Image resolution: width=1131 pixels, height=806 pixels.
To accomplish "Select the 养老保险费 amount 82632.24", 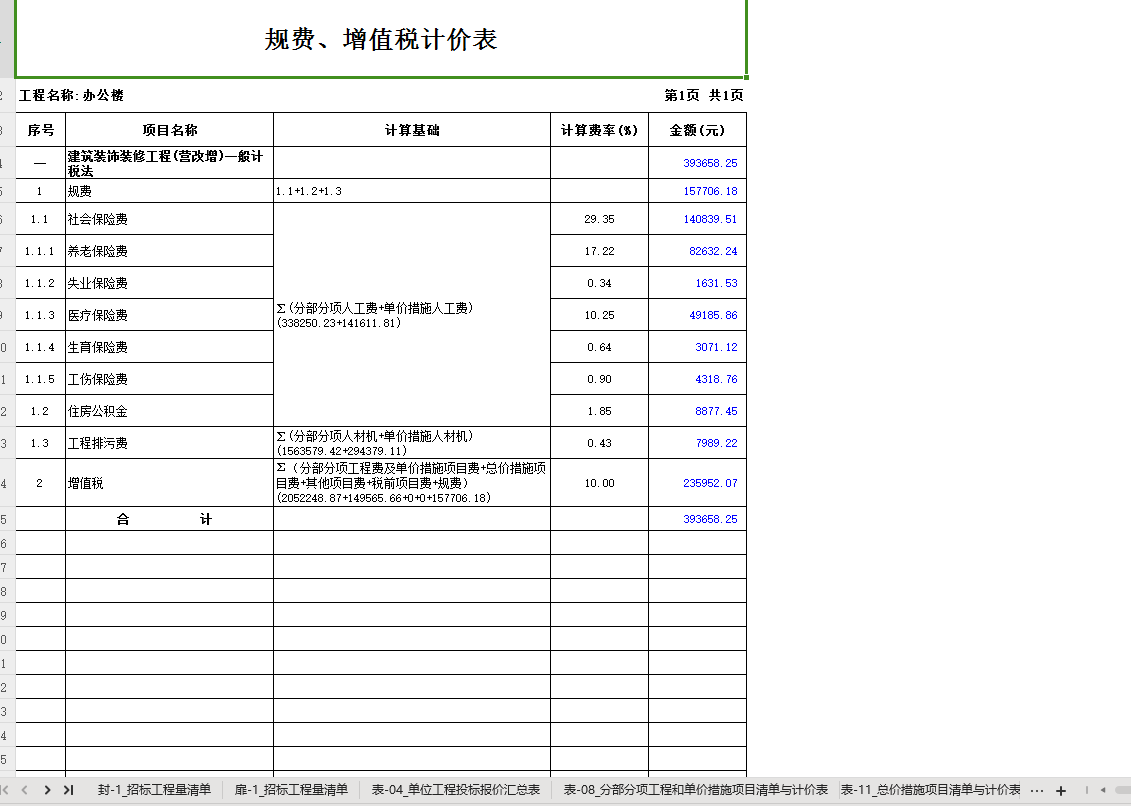I will (697, 251).
